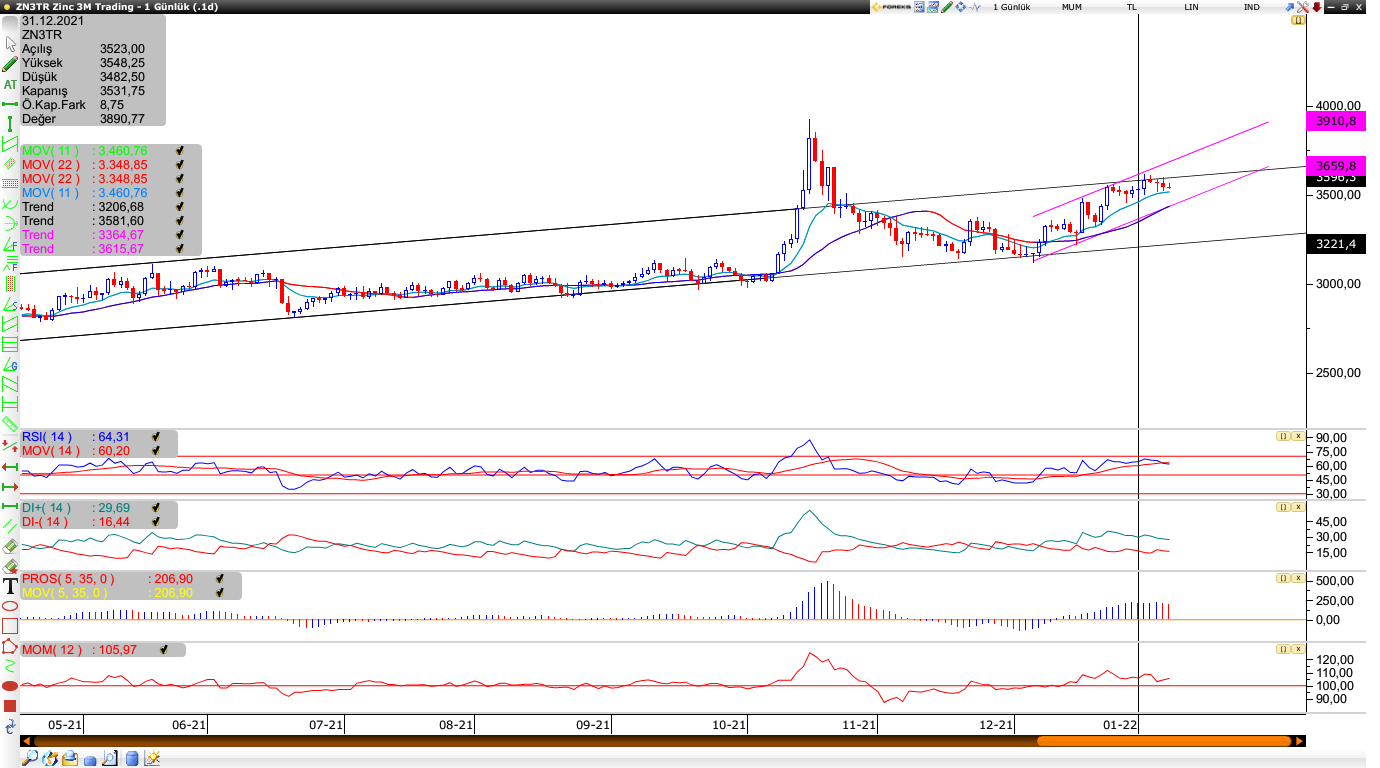This screenshot has height=768, width=1380.
Task: Click the Kapanış 3531,75 value
Action: [122, 90]
